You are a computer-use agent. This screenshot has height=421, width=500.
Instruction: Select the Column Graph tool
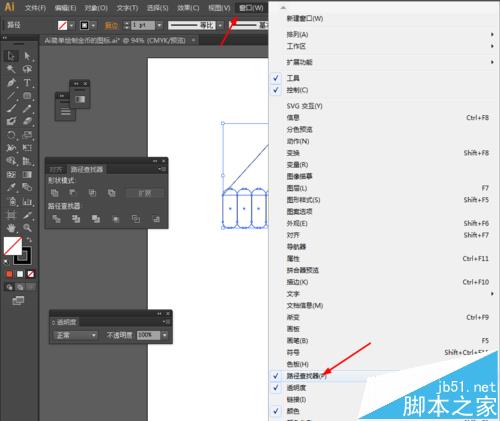[27, 201]
